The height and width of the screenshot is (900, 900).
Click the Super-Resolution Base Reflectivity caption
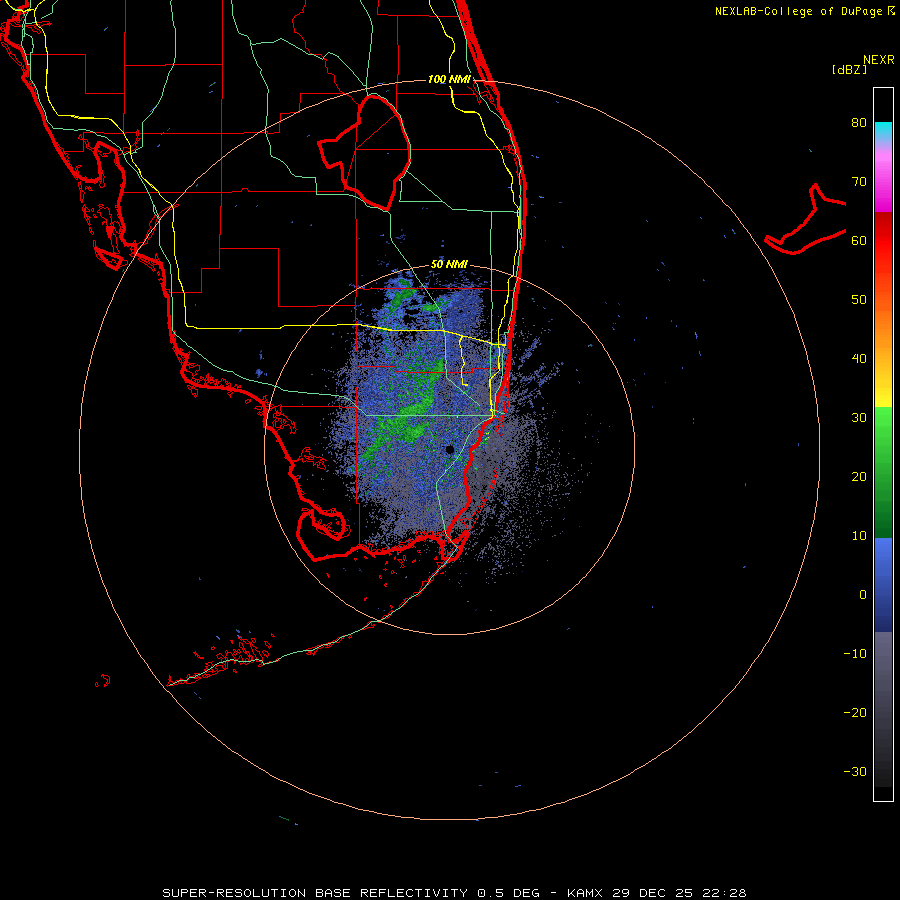click(454, 893)
